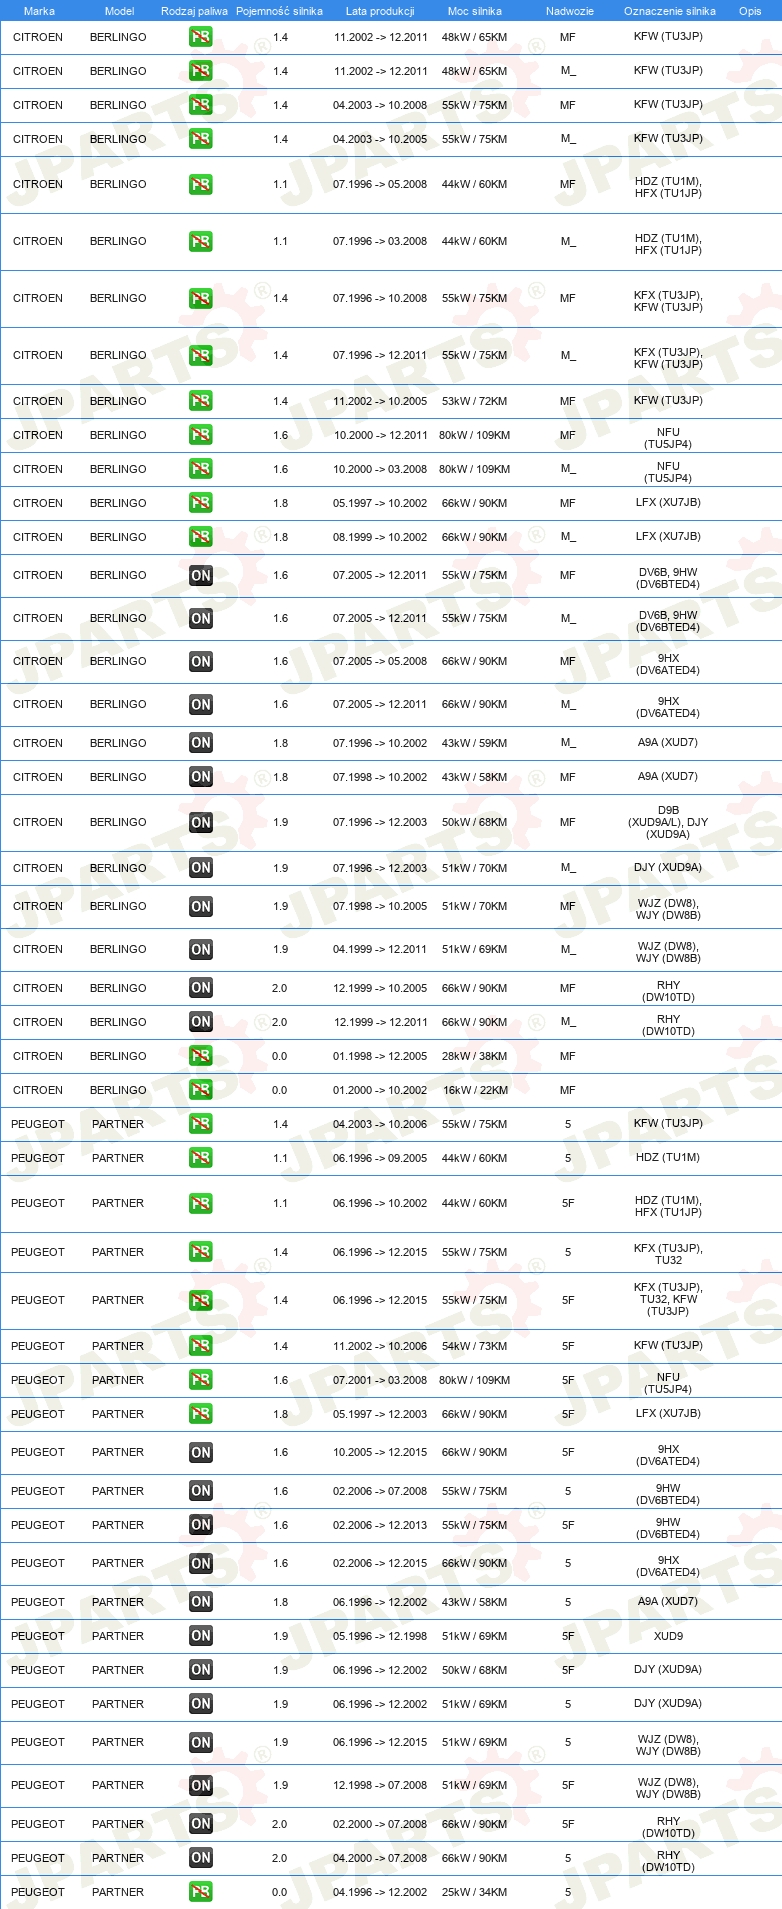
Task: Click PB icon in 07.2001 -> 03.2008 row
Action: click(x=201, y=1380)
